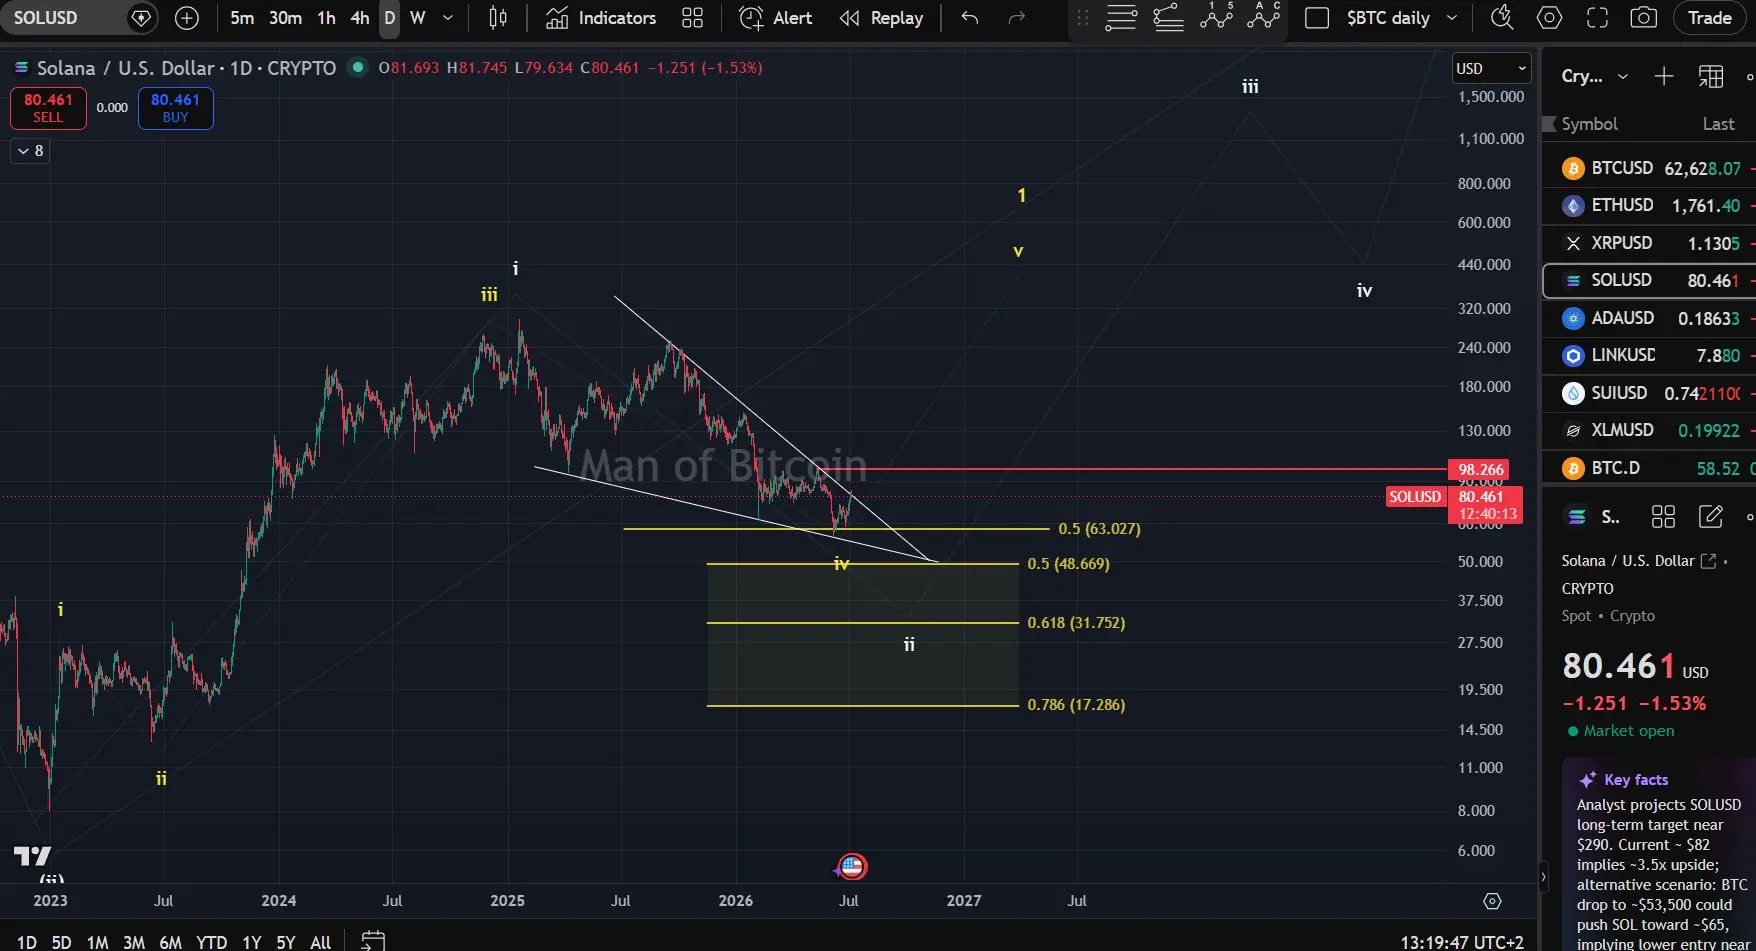Open watchlist advanced view table icon

(x=1711, y=76)
